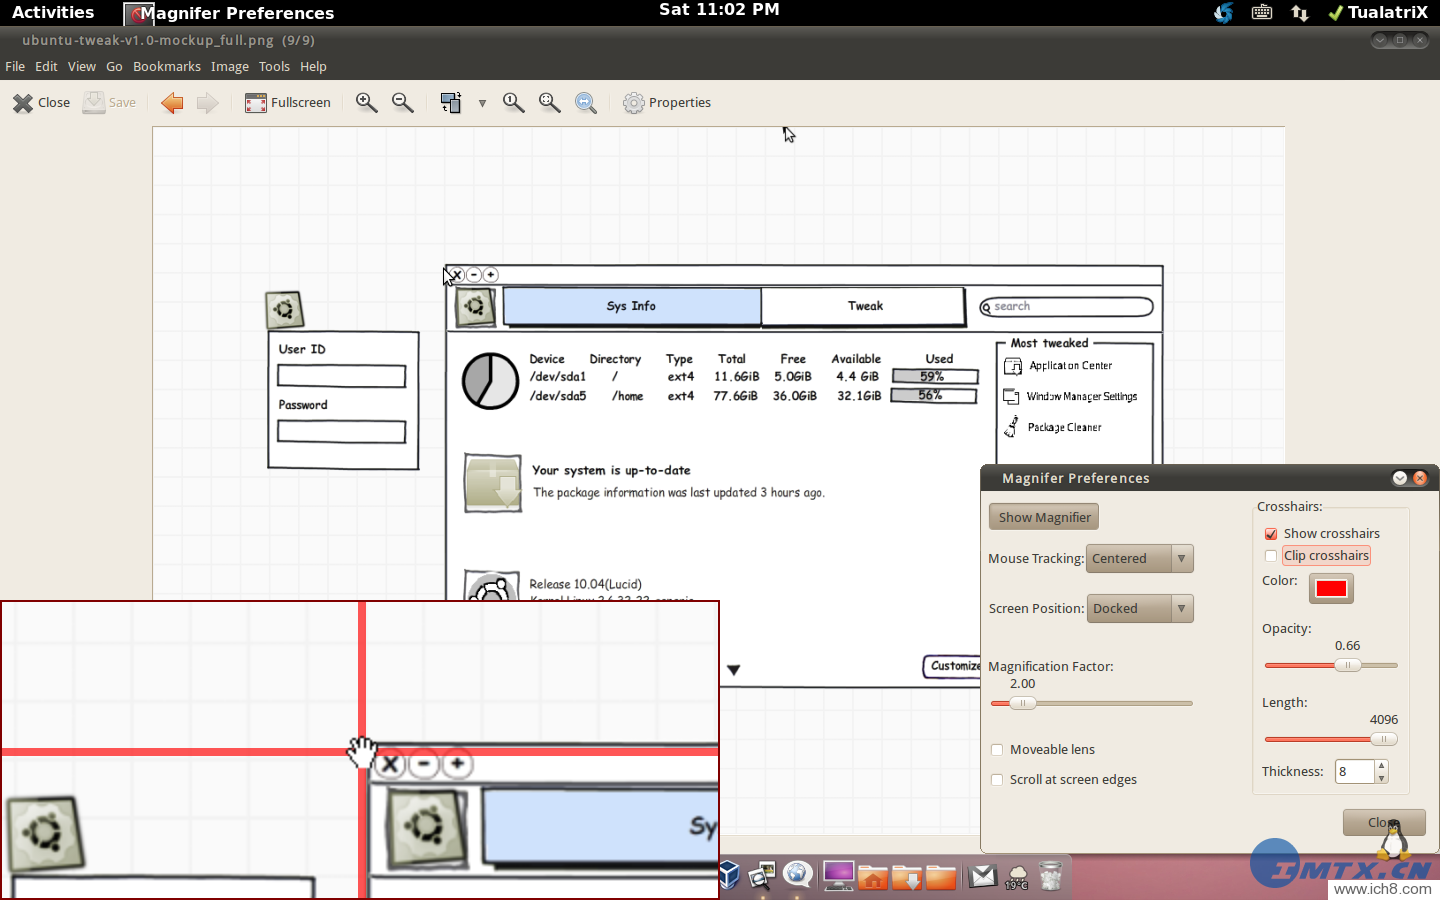Open the TualatriX user menu
The height and width of the screenshot is (900, 1440).
[x=1378, y=12]
